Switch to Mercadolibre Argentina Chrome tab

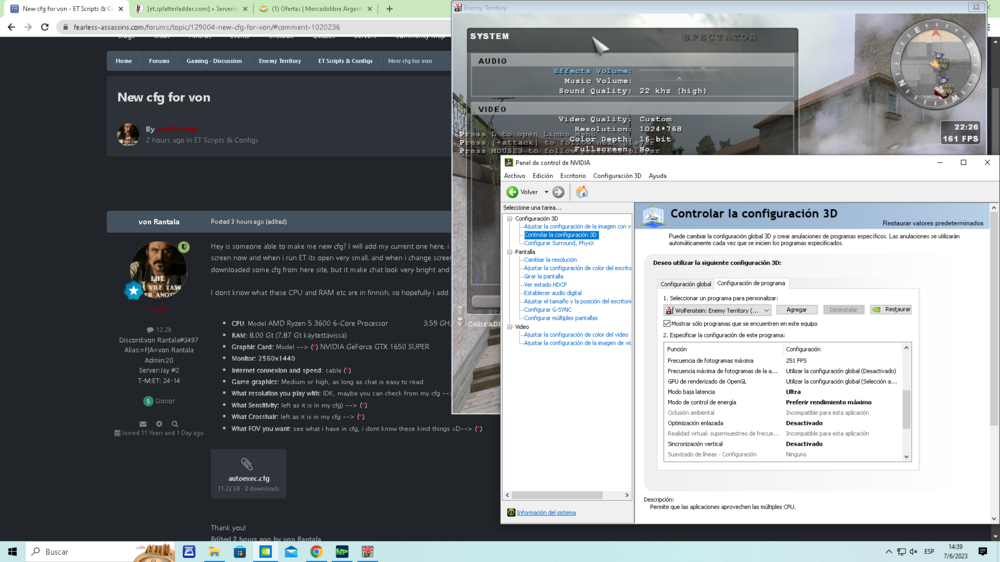tap(316, 9)
